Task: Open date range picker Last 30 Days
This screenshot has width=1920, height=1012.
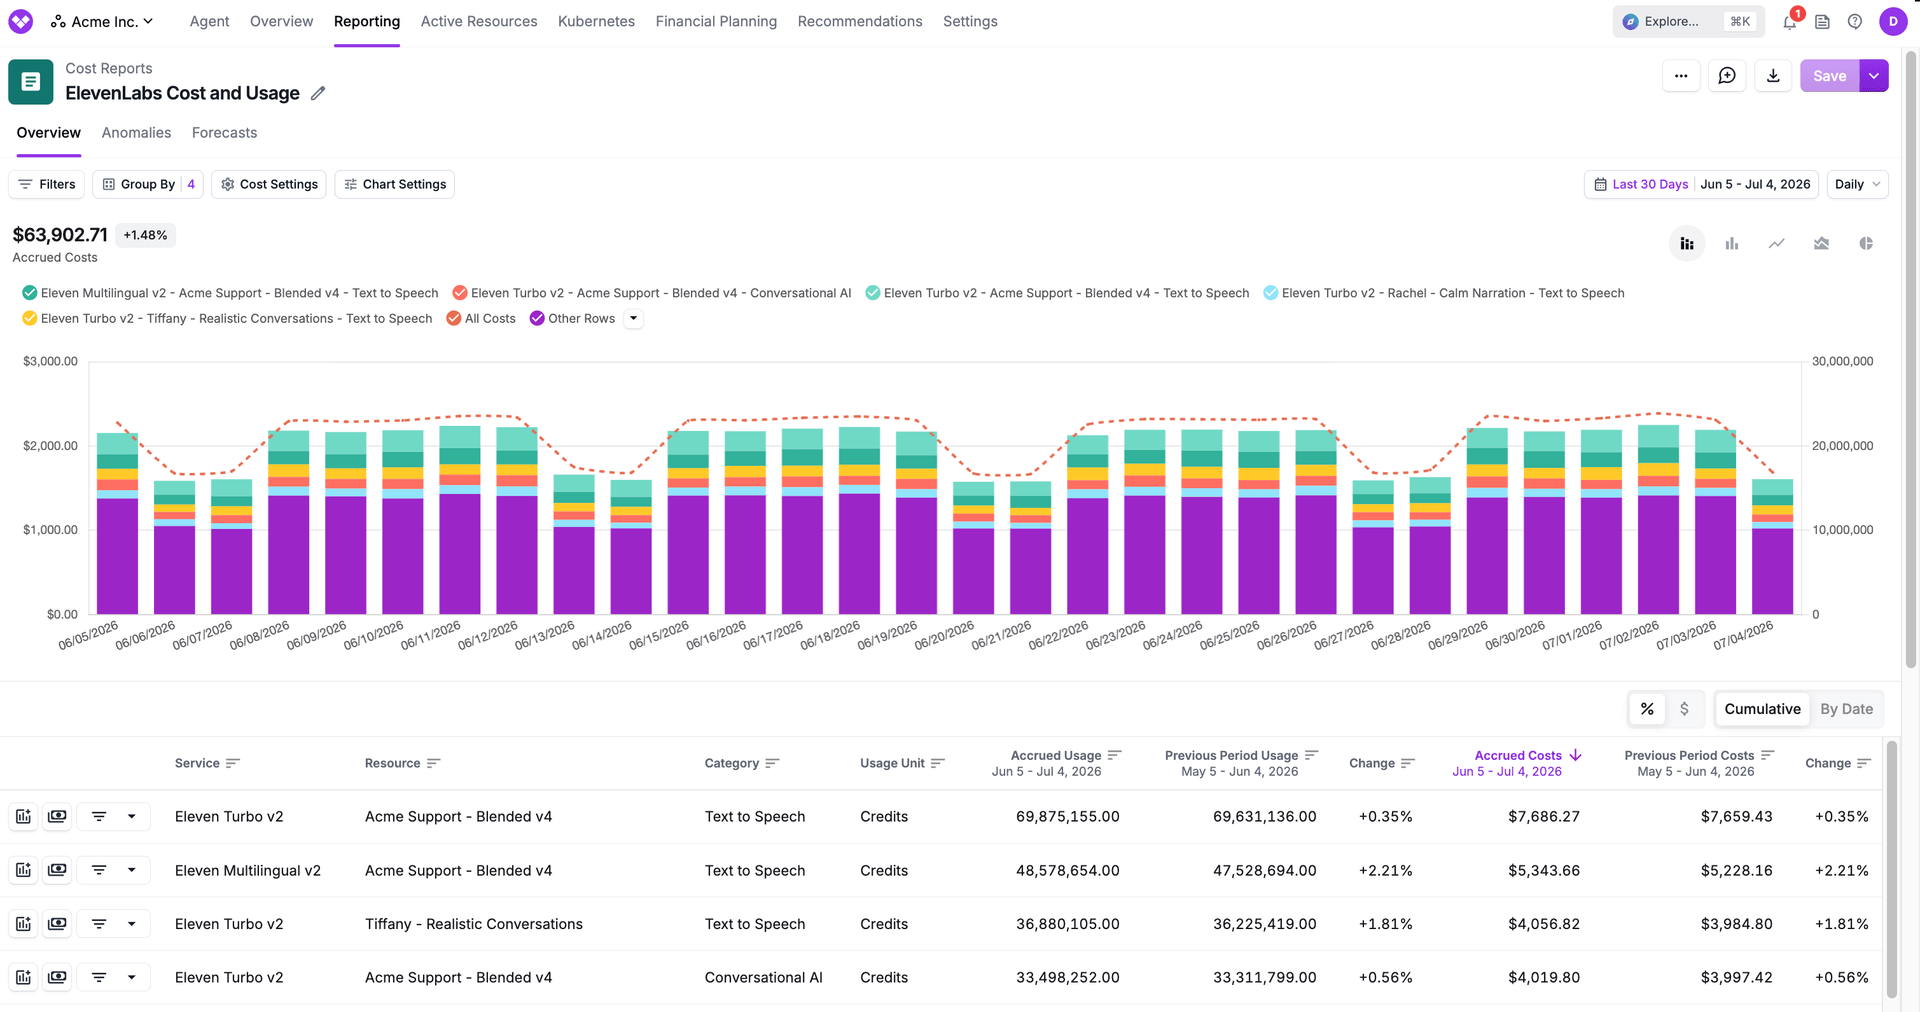Action: point(1701,184)
